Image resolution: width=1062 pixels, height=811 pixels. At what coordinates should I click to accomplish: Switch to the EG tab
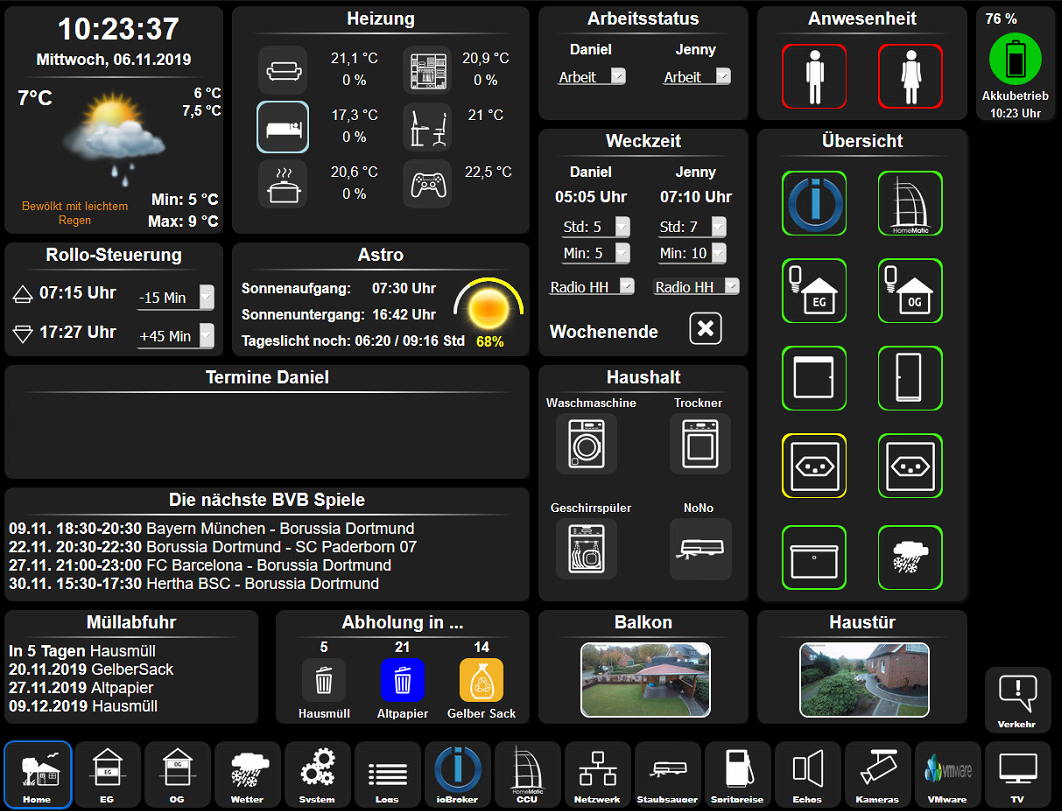click(107, 775)
